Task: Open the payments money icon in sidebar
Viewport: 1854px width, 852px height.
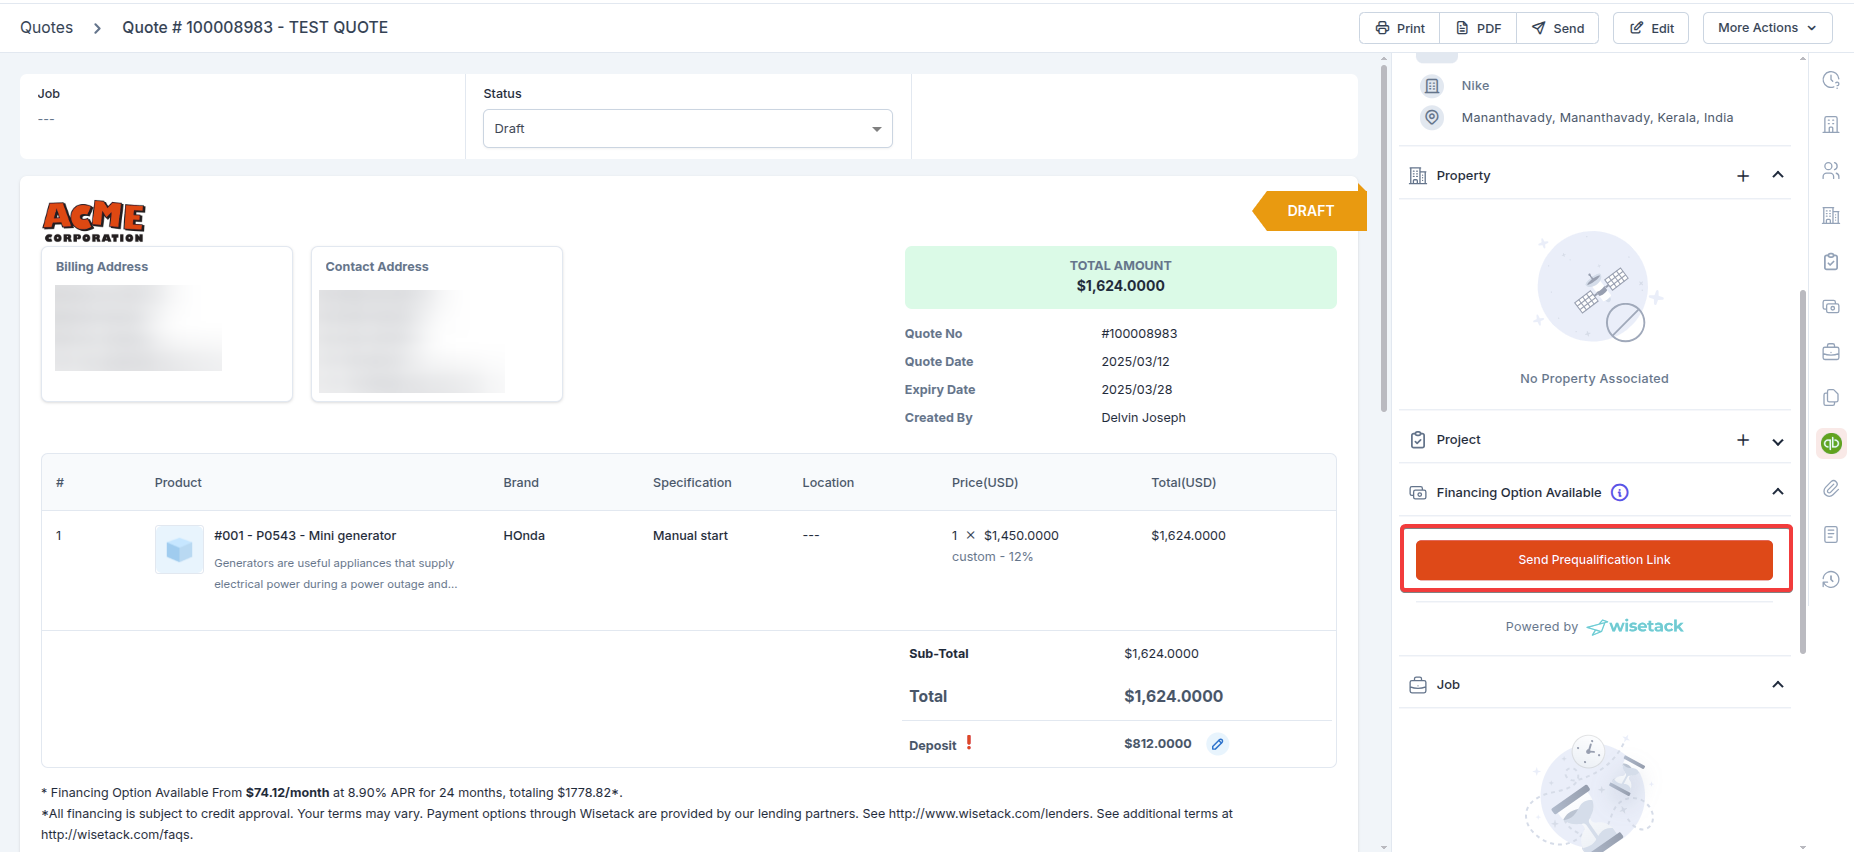Action: pos(1831,306)
